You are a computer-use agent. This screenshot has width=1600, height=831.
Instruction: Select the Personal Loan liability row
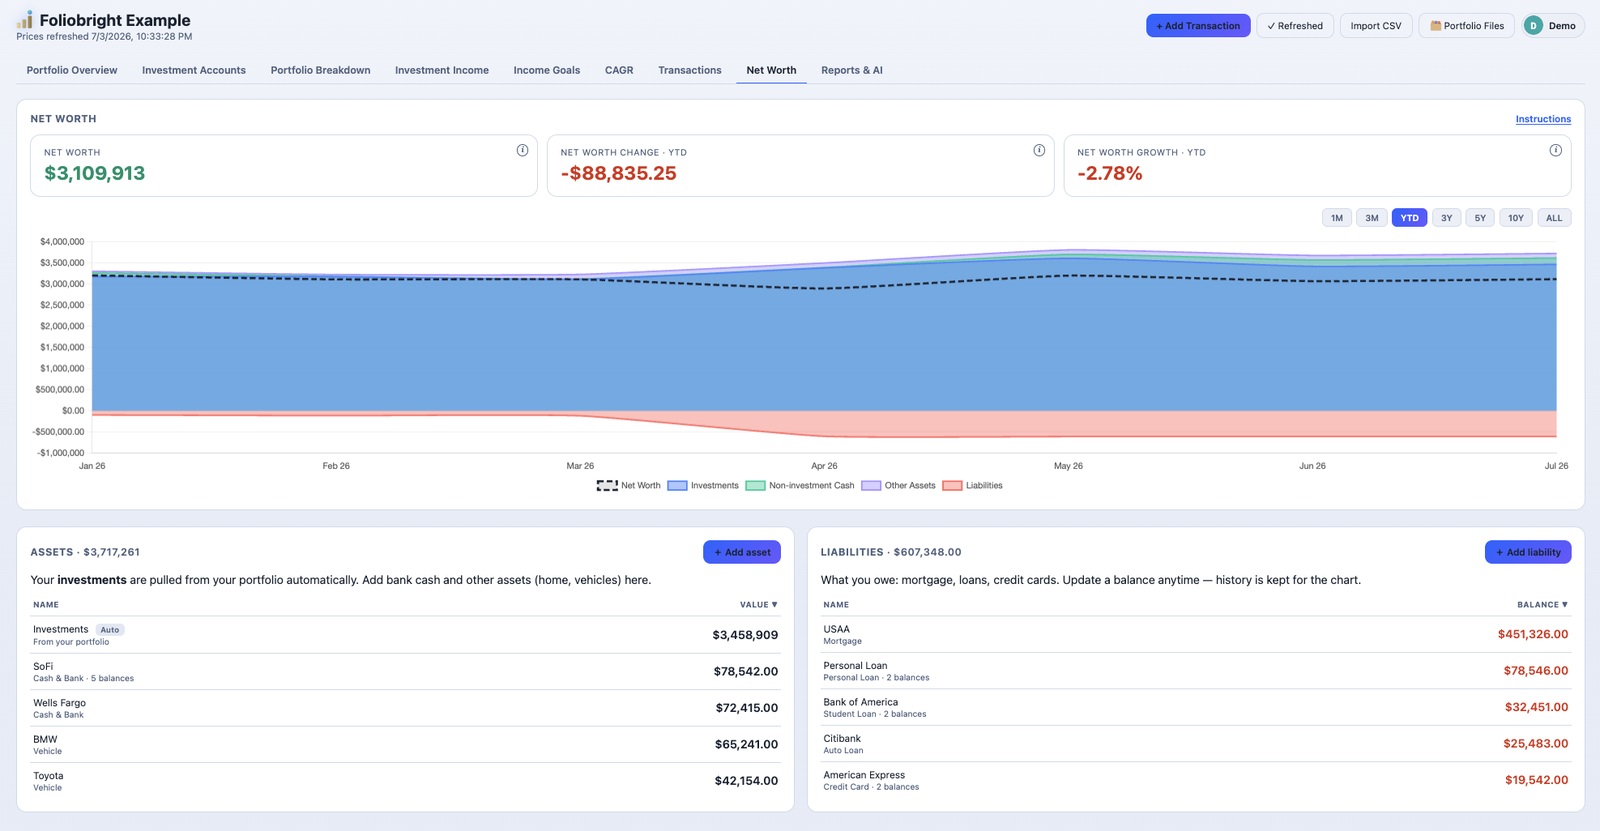tap(1196, 671)
